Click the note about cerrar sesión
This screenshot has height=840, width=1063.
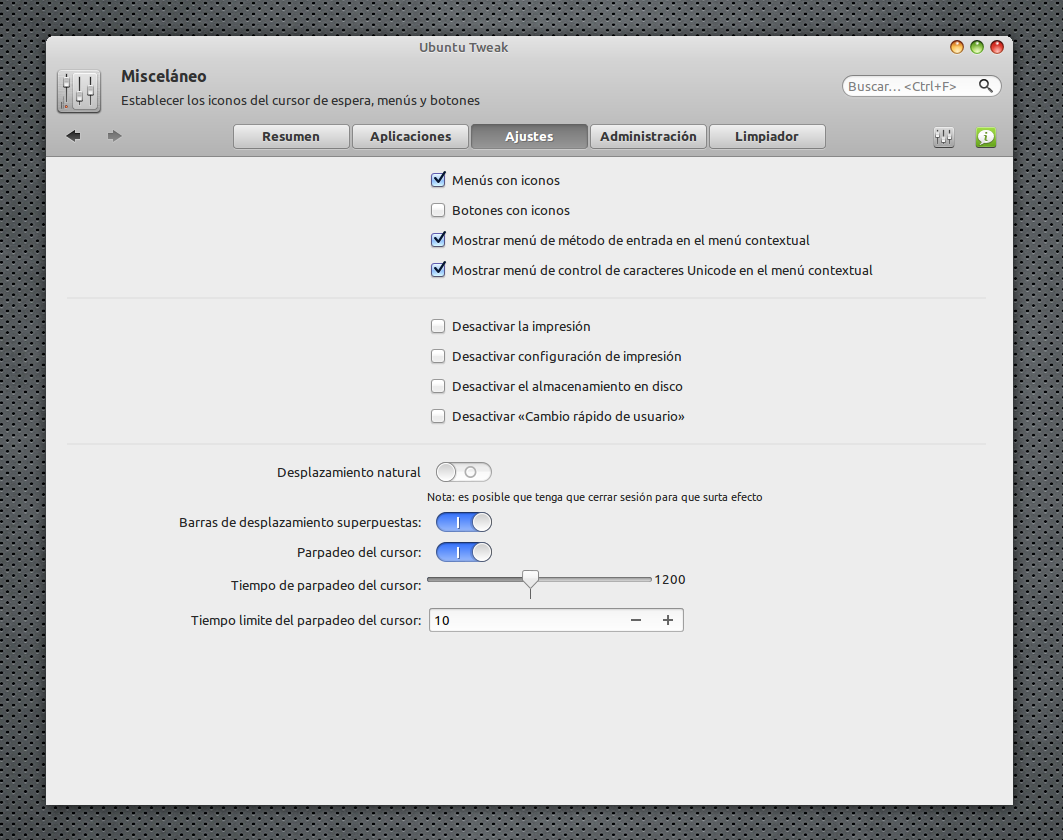coord(595,497)
